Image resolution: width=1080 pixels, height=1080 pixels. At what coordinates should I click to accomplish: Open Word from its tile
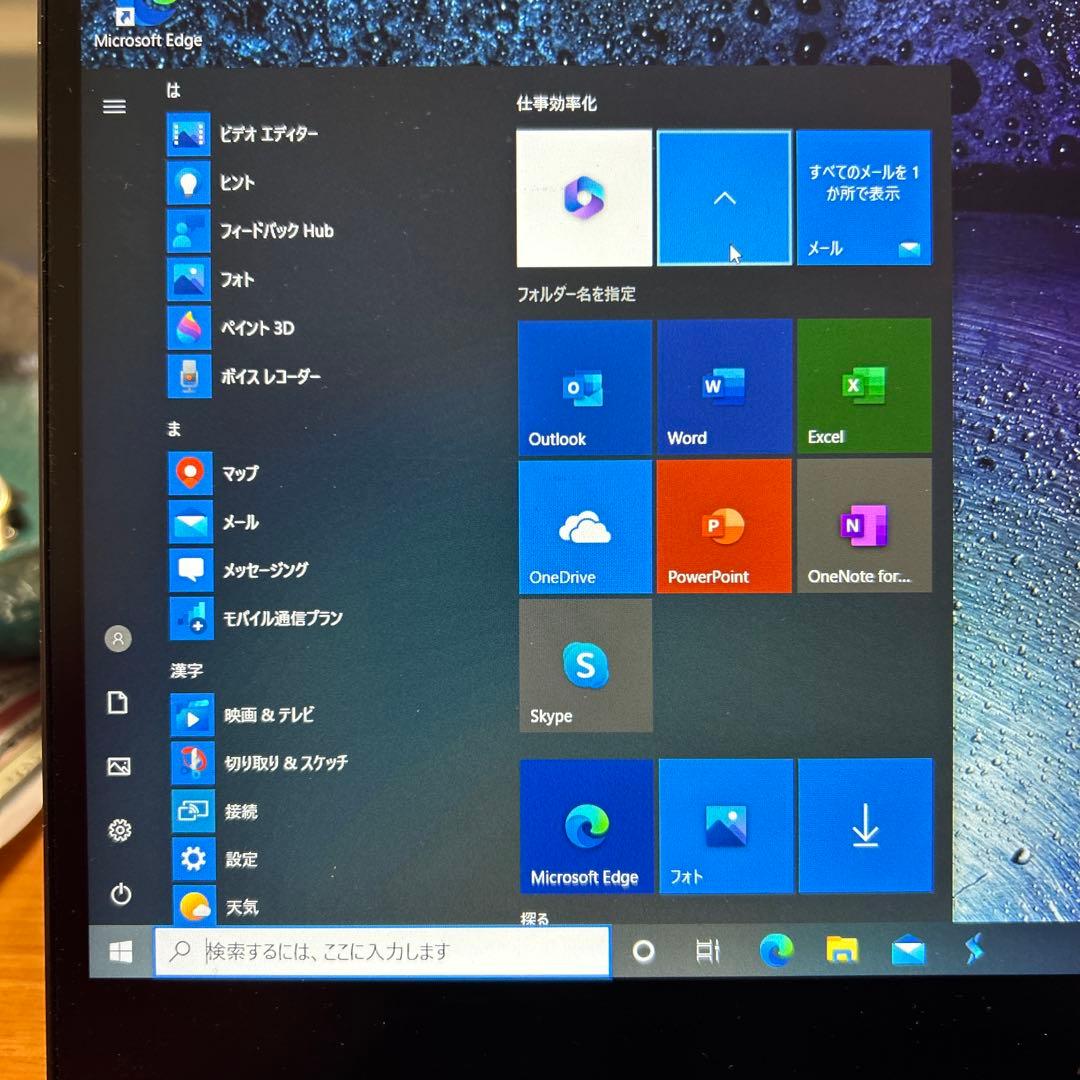coord(724,387)
